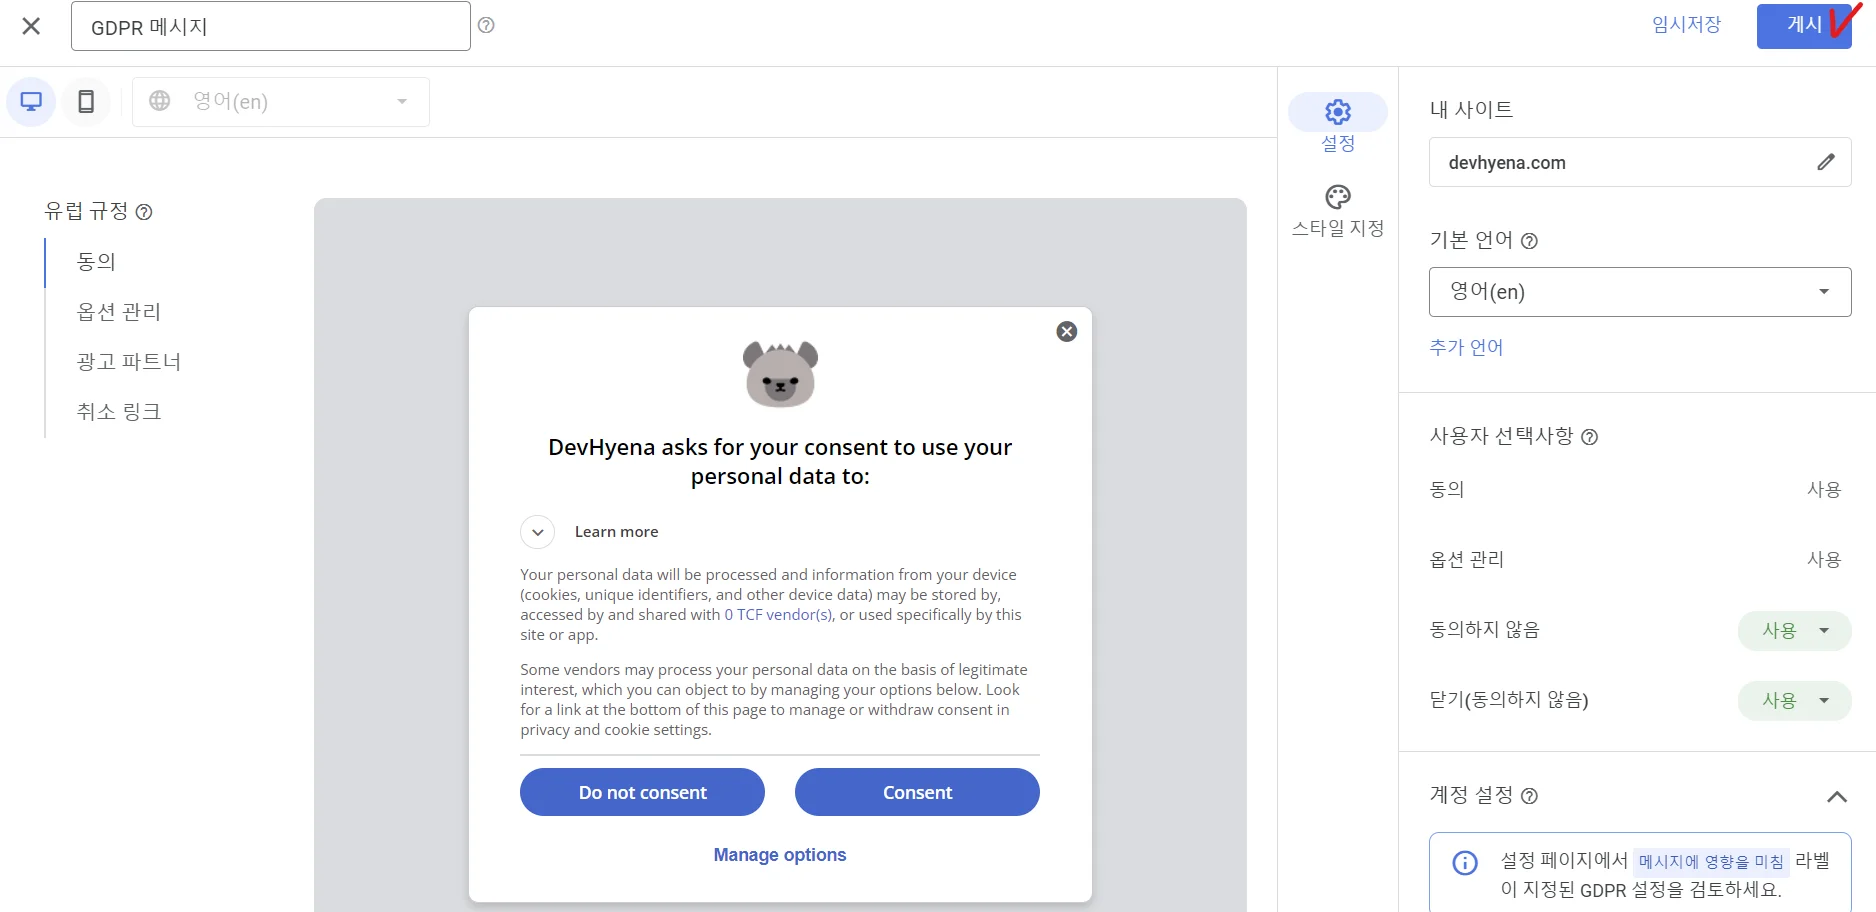Show help for 계정 설정

[x=1529, y=796]
